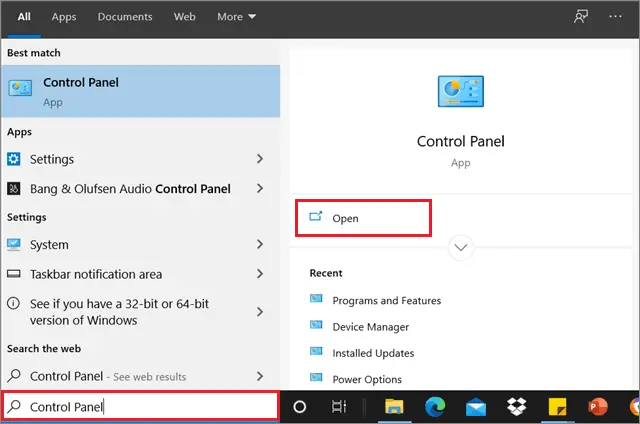
Task: Click Open for Control Panel
Action: coord(363,218)
